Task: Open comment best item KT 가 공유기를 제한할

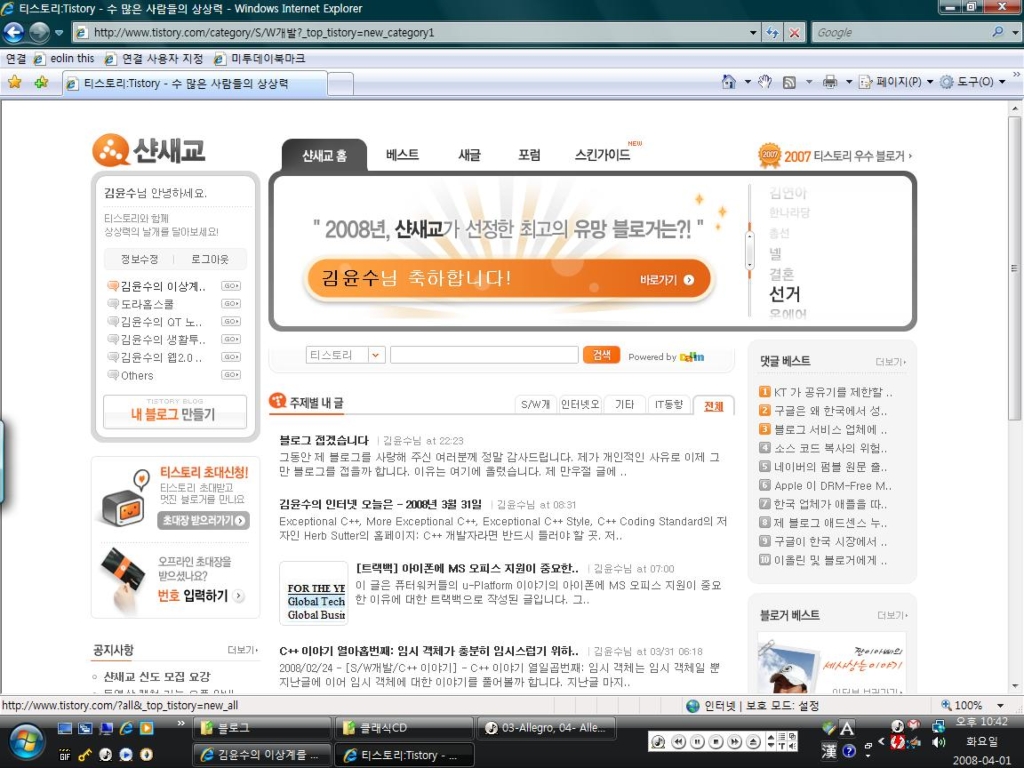Action: (833, 392)
